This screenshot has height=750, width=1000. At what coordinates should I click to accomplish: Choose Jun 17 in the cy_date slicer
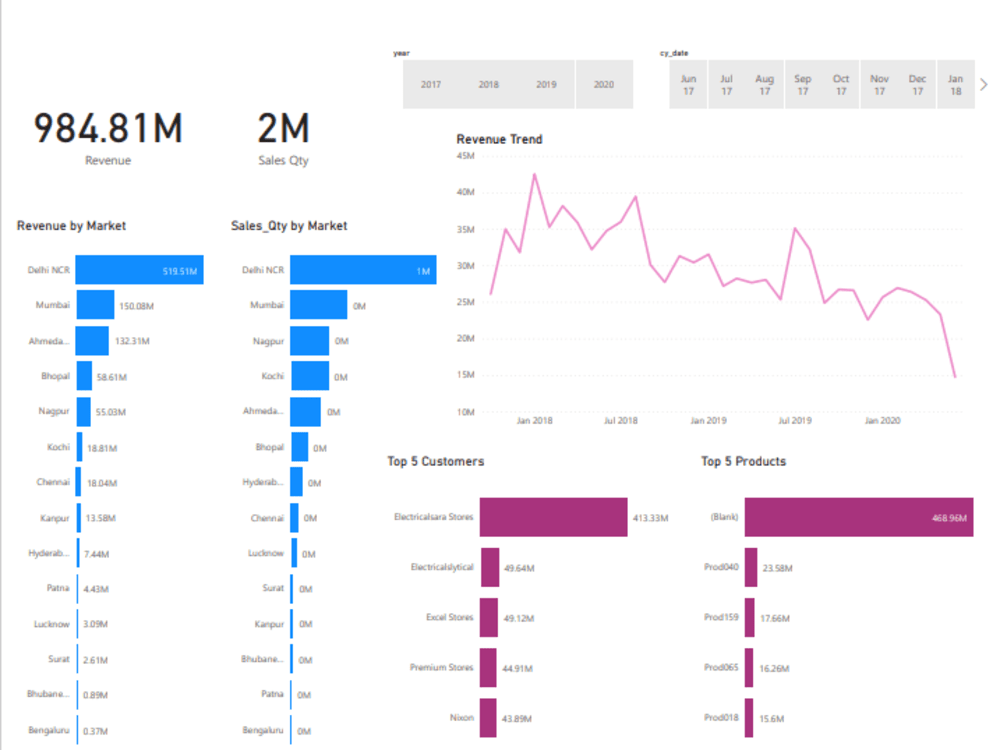tap(688, 85)
